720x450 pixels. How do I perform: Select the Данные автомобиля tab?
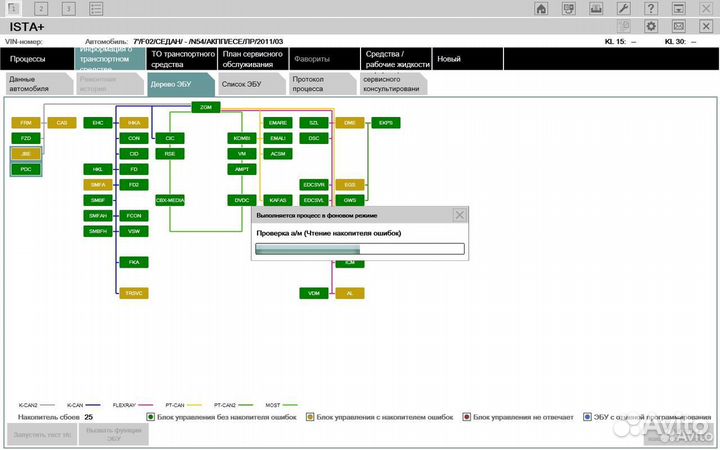[36, 84]
